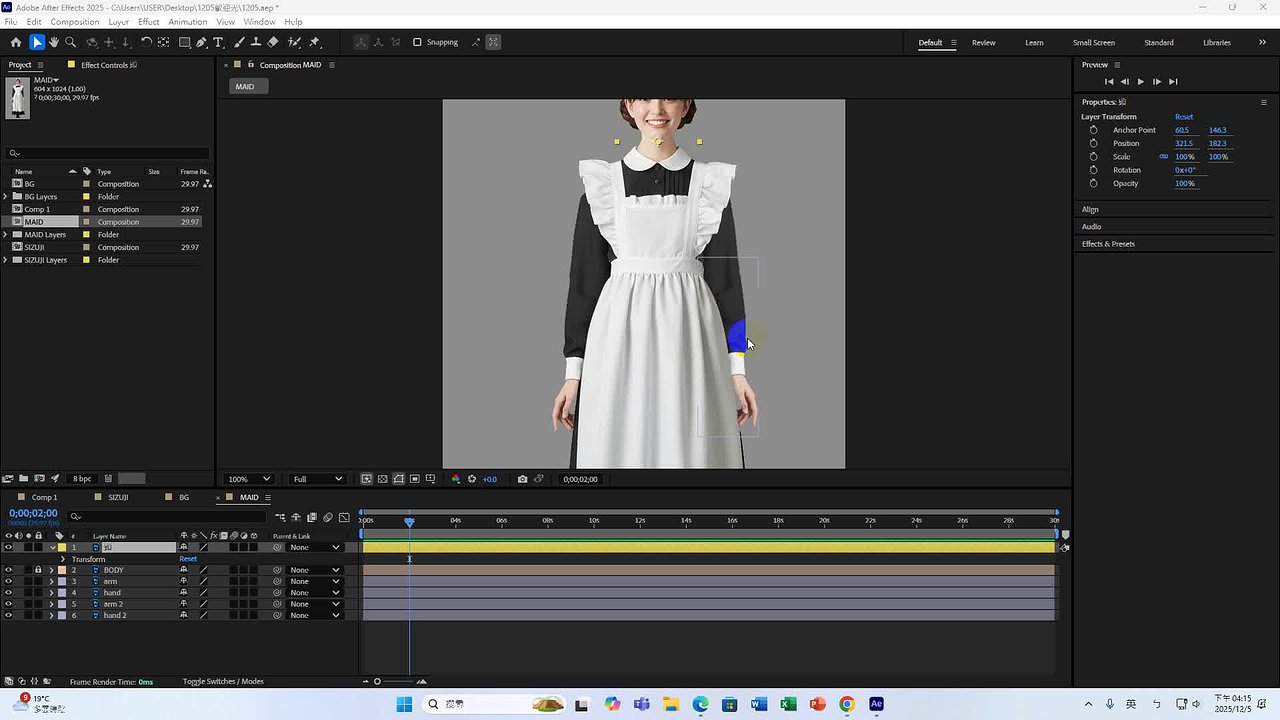Enable the Snapping checkbox
Screen dimensions: 1280x720
tap(417, 42)
